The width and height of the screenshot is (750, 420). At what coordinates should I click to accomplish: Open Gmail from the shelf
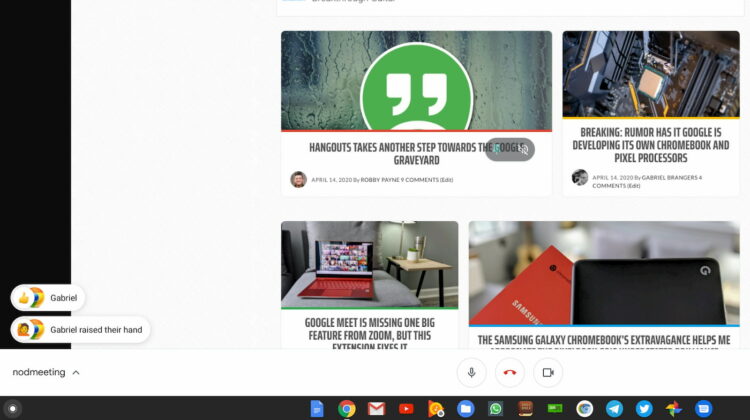pos(376,408)
